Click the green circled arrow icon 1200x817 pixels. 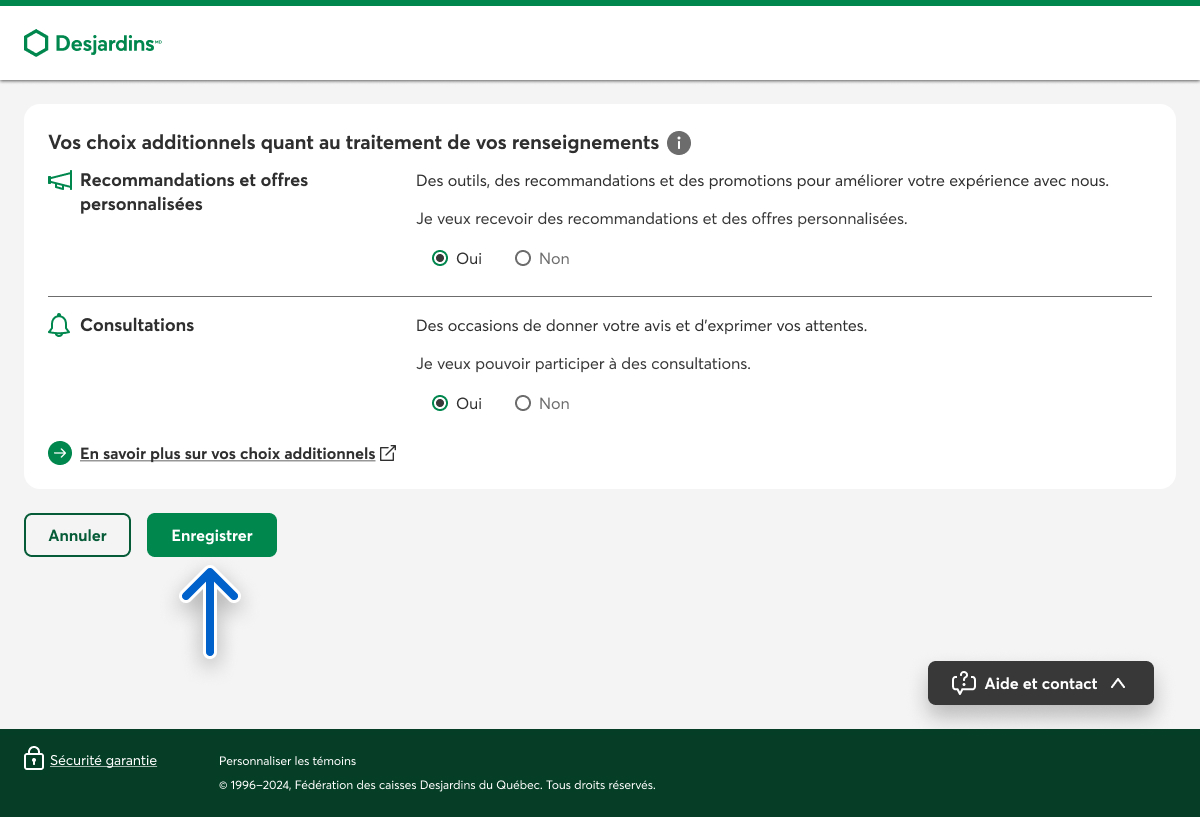tap(60, 453)
